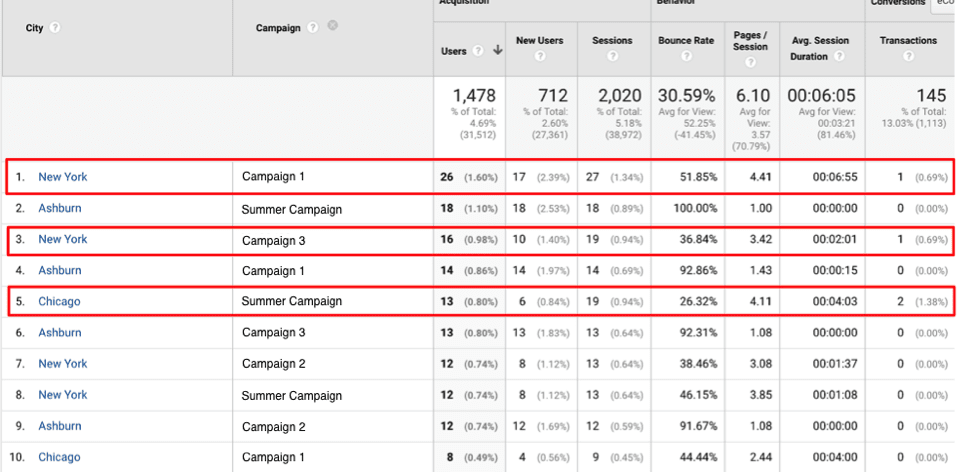The height and width of the screenshot is (472, 974).
Task: Open the Conversions goal set dropdown
Action: pos(942,4)
